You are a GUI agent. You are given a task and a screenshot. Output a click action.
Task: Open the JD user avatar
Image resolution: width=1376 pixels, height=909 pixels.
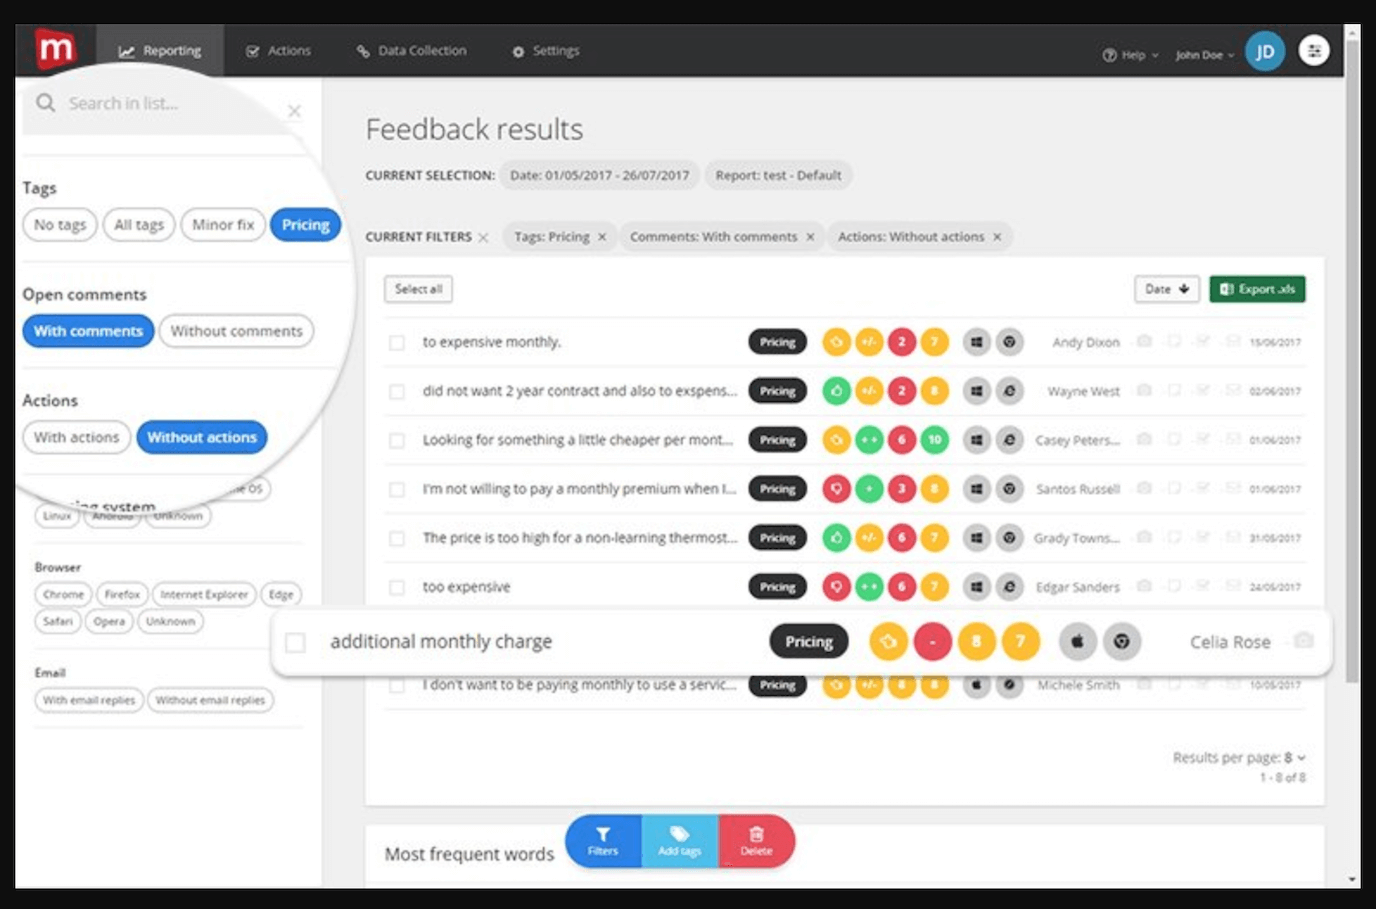point(1265,51)
